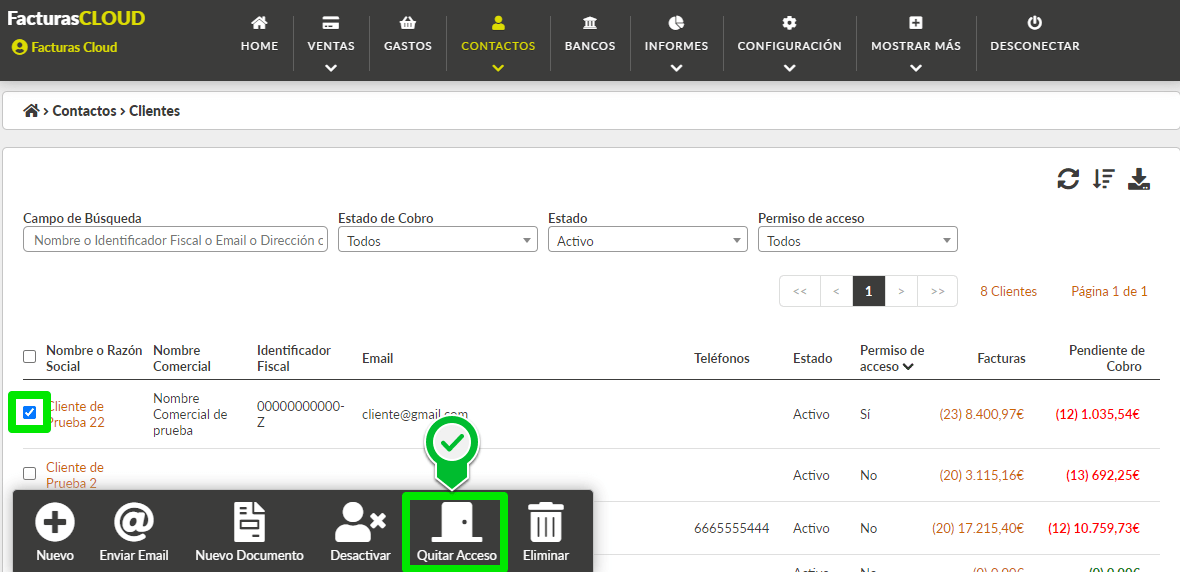Viewport: 1180px width, 572px height.
Task: Expand MOSTRAR MÁS menu
Action: tap(916, 44)
